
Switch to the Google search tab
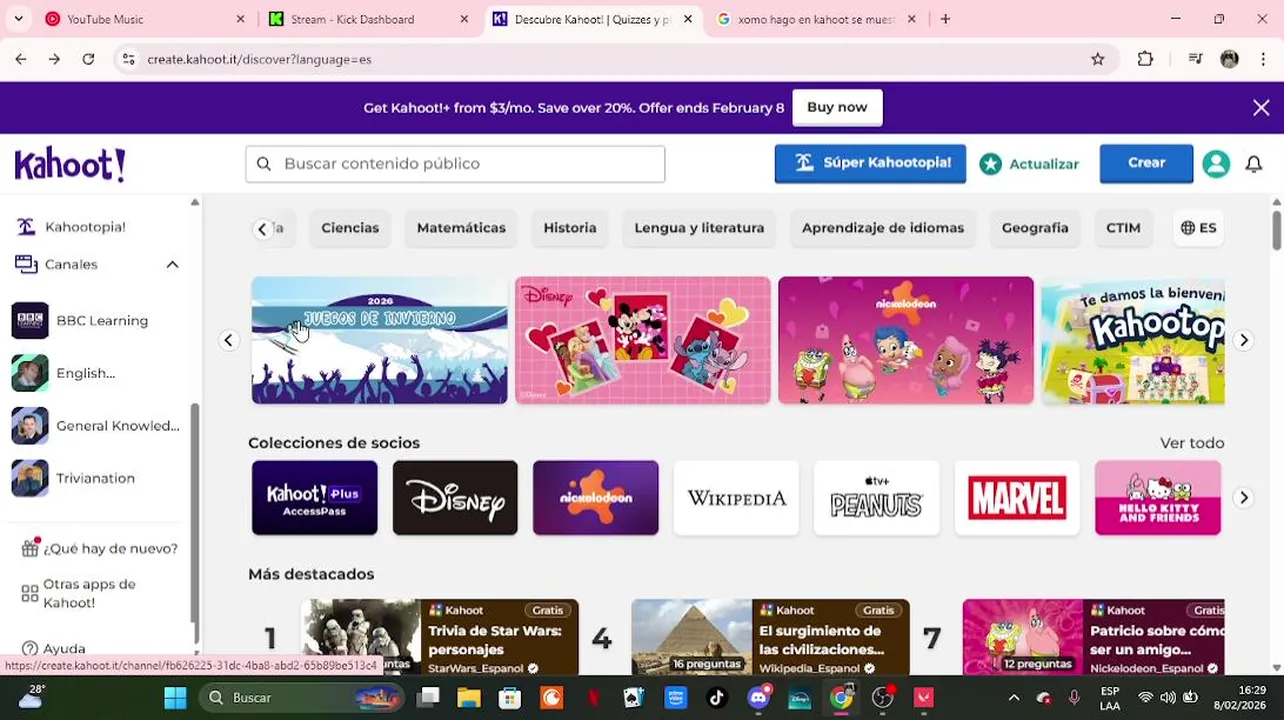815,19
